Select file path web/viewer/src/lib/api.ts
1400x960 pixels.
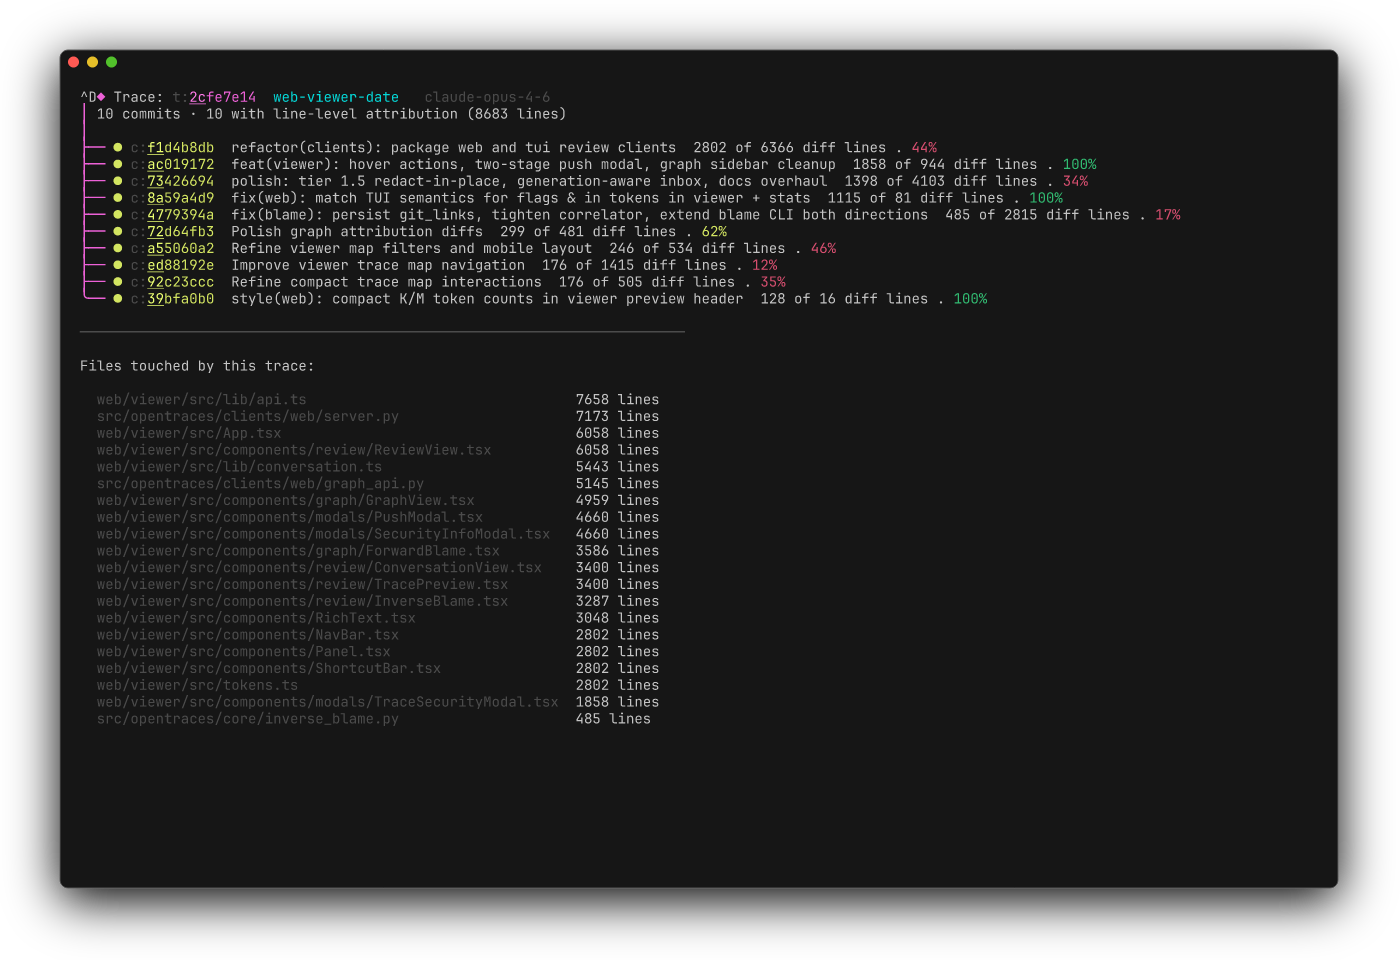coord(201,400)
